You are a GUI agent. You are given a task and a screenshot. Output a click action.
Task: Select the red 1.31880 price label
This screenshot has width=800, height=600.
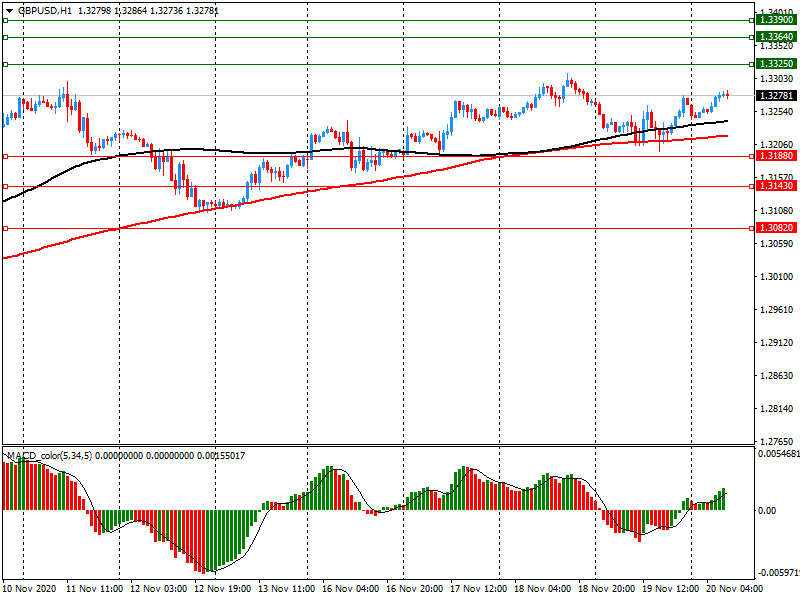tap(776, 156)
